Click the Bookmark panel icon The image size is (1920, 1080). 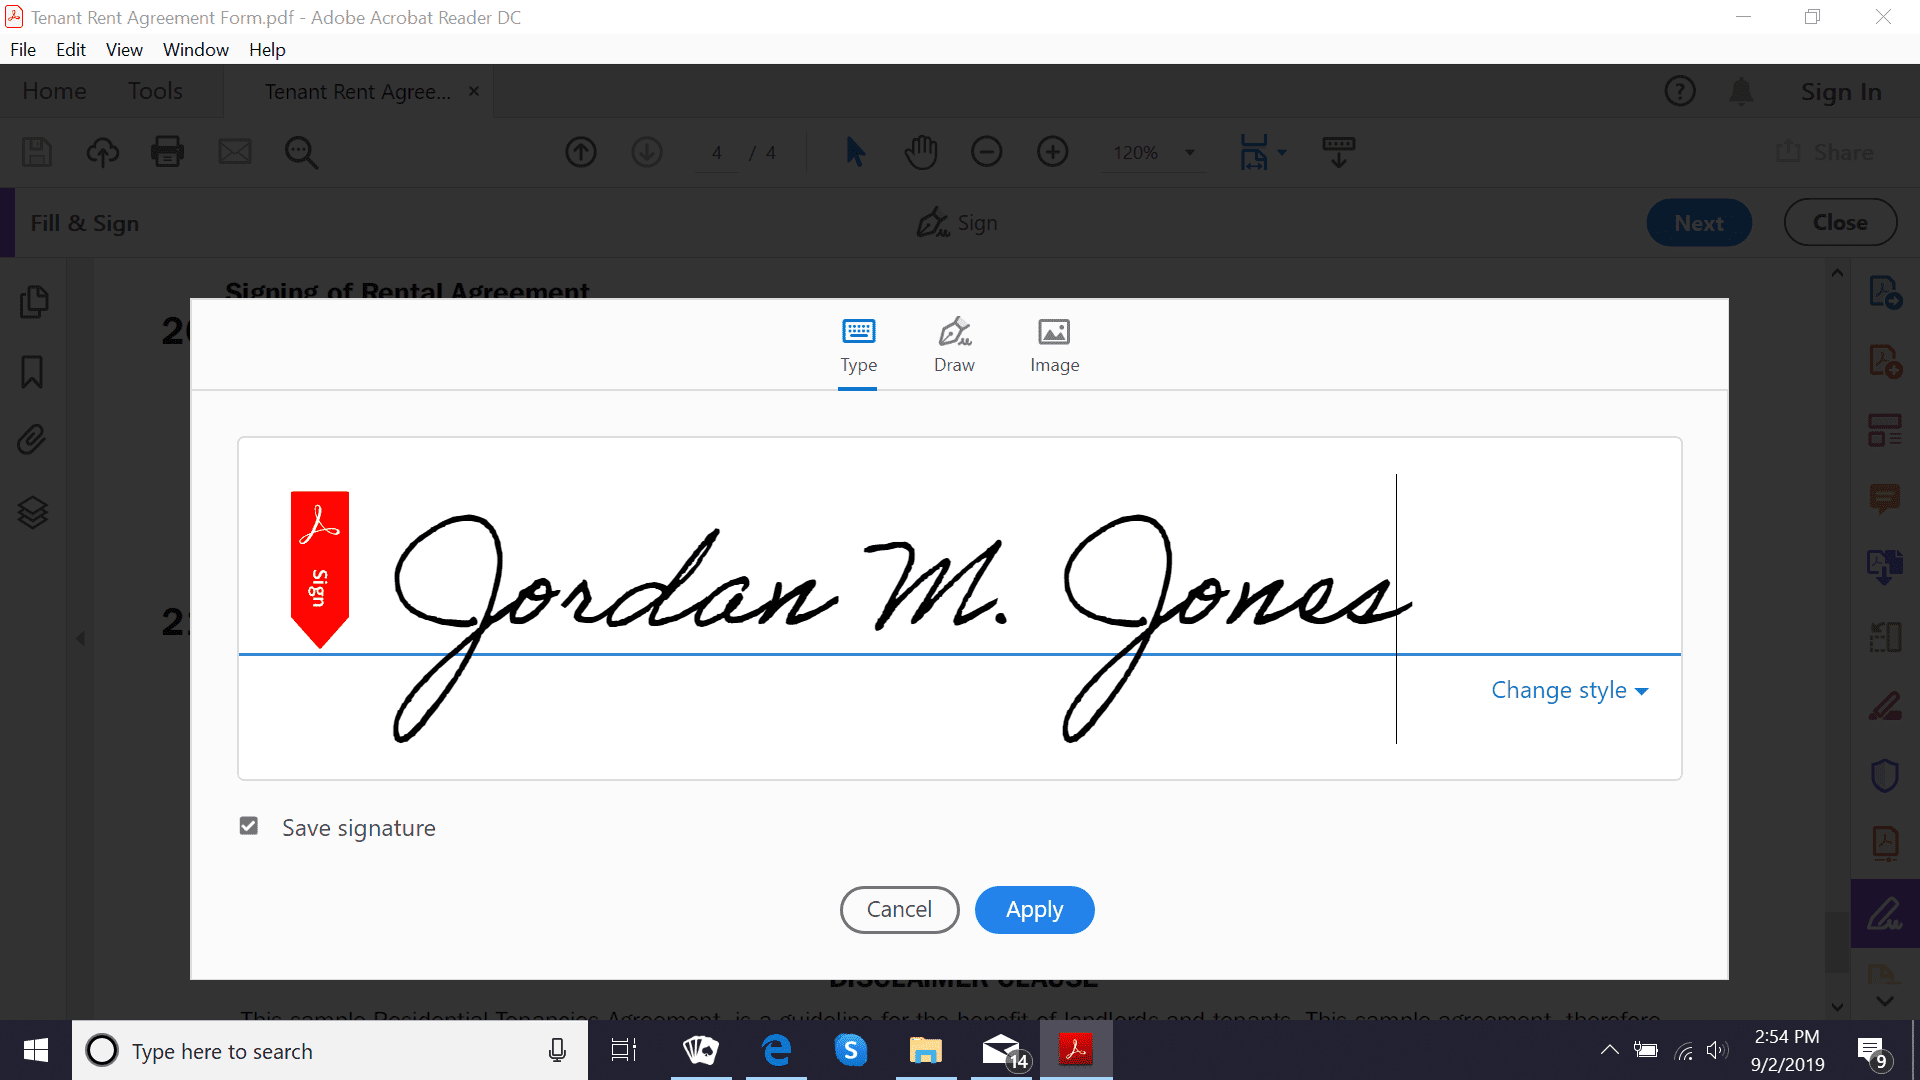pyautogui.click(x=36, y=371)
